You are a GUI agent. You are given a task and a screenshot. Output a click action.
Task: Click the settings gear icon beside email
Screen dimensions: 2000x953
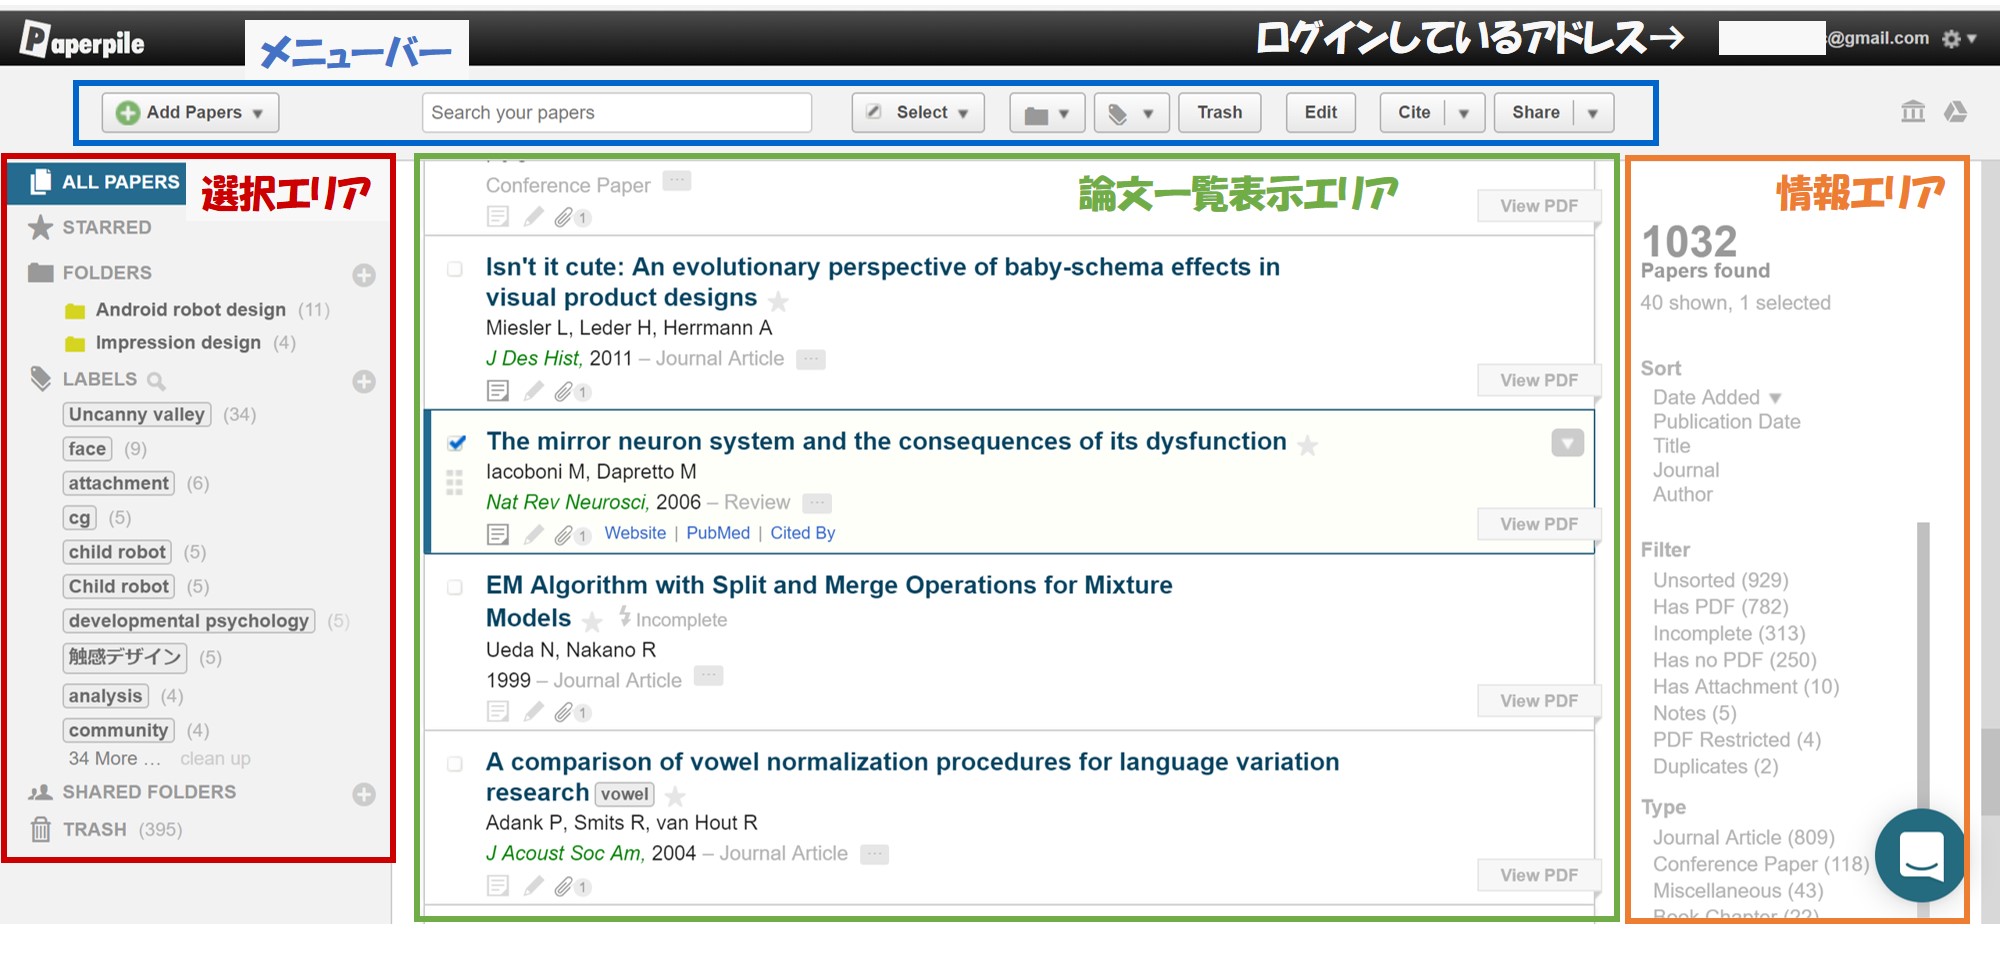tap(1951, 39)
